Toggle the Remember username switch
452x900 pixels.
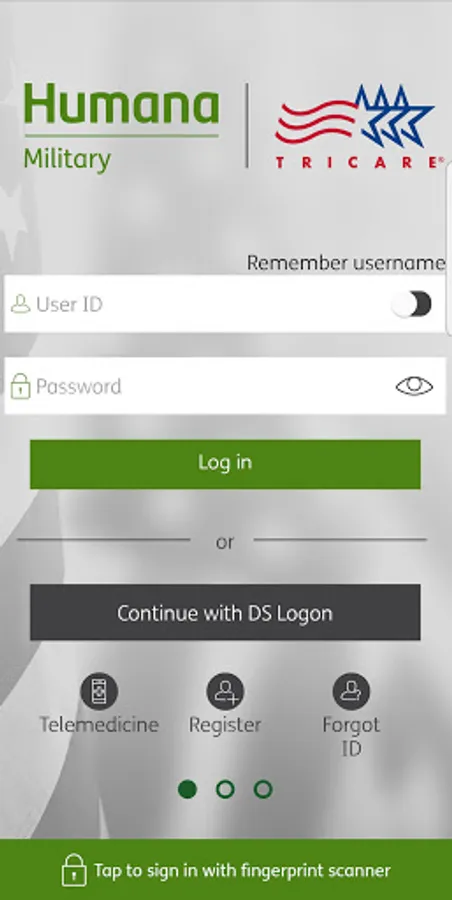(x=412, y=304)
